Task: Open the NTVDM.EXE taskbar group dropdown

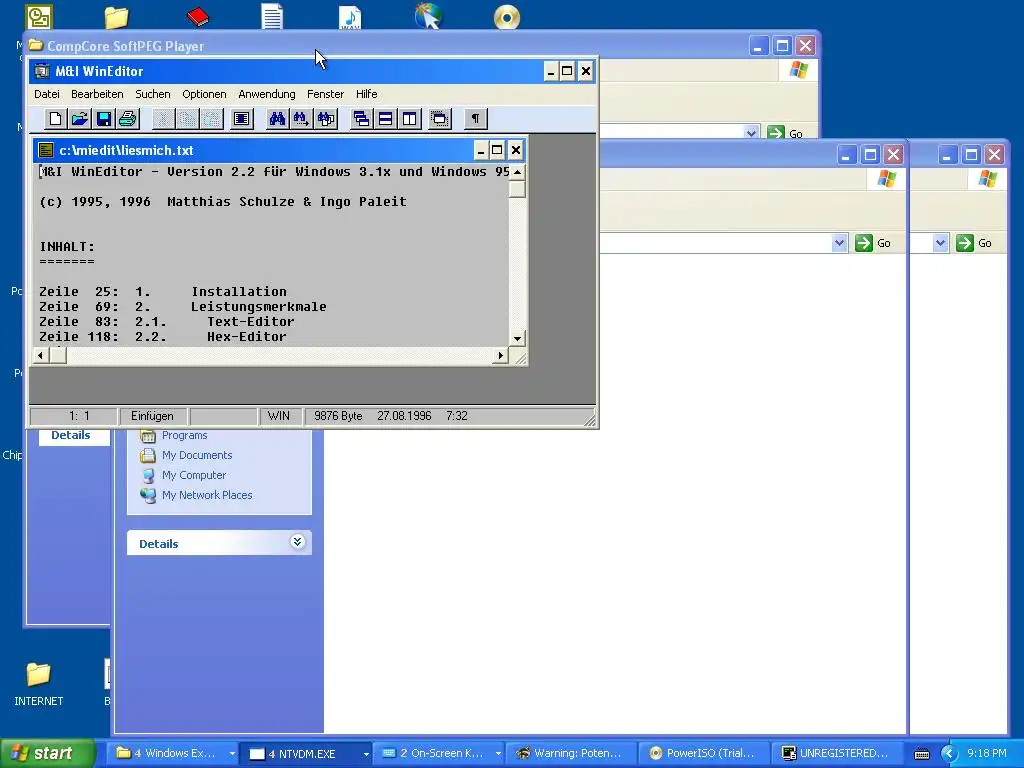Action: pos(366,754)
